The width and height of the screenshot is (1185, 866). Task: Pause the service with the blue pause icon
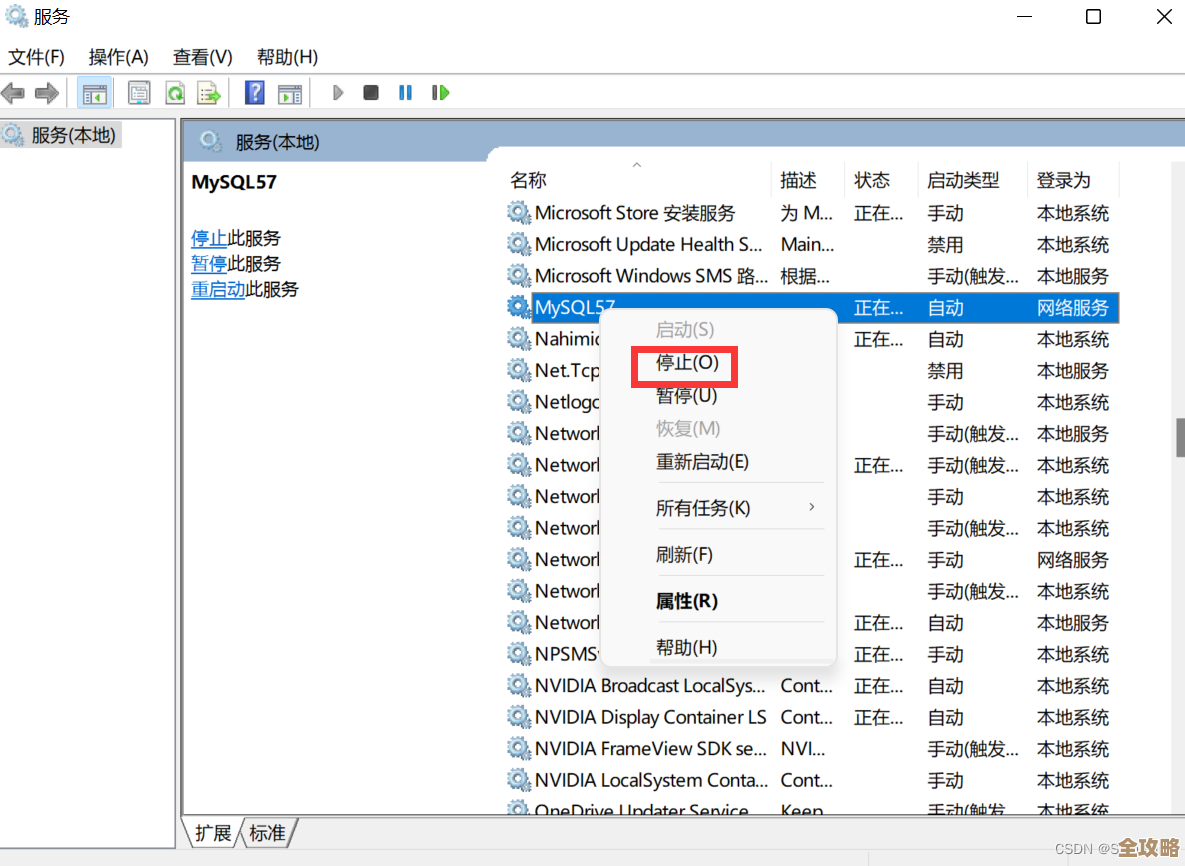[x=405, y=92]
